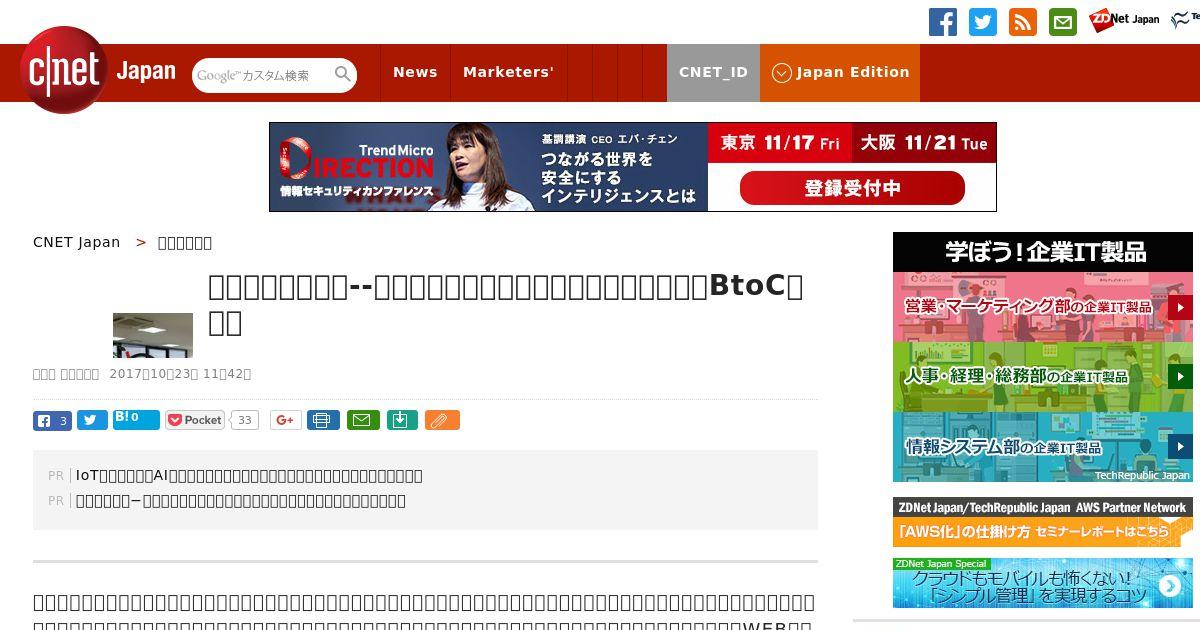Visit ZDNet Japan logo link
Image resolution: width=1200 pixels, height=630 pixels.
[1124, 19]
